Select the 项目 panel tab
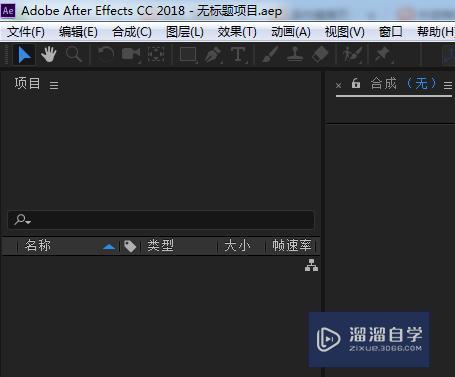The image size is (455, 377). 27,83
